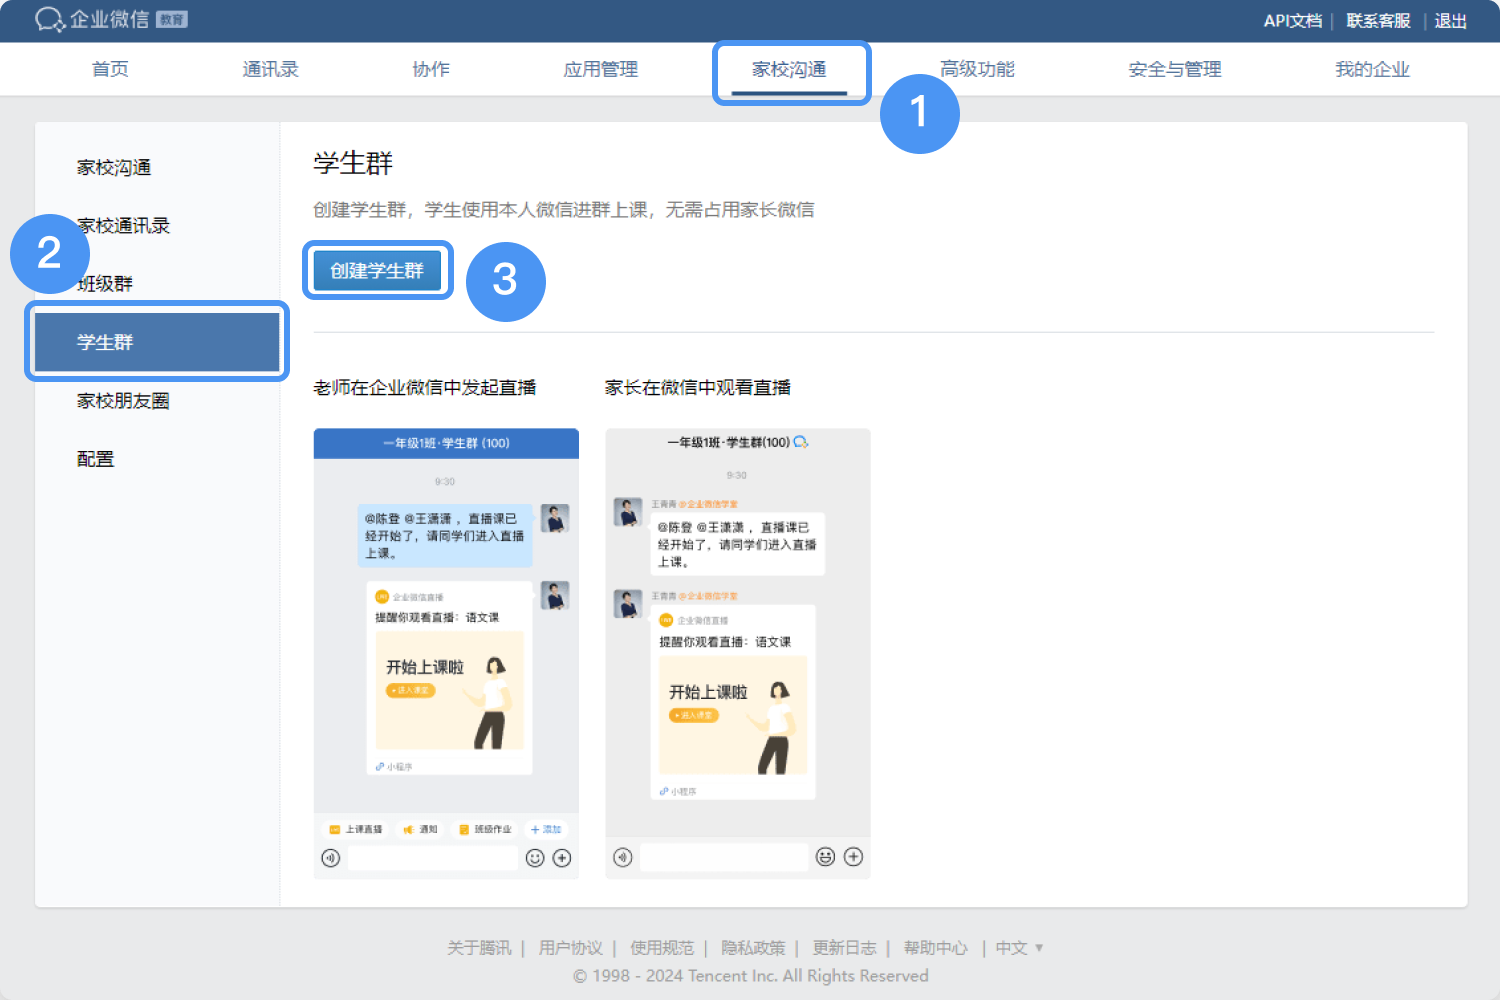1500x1000 pixels.
Task: Click the 隐私政策 footer link
Action: (x=753, y=948)
